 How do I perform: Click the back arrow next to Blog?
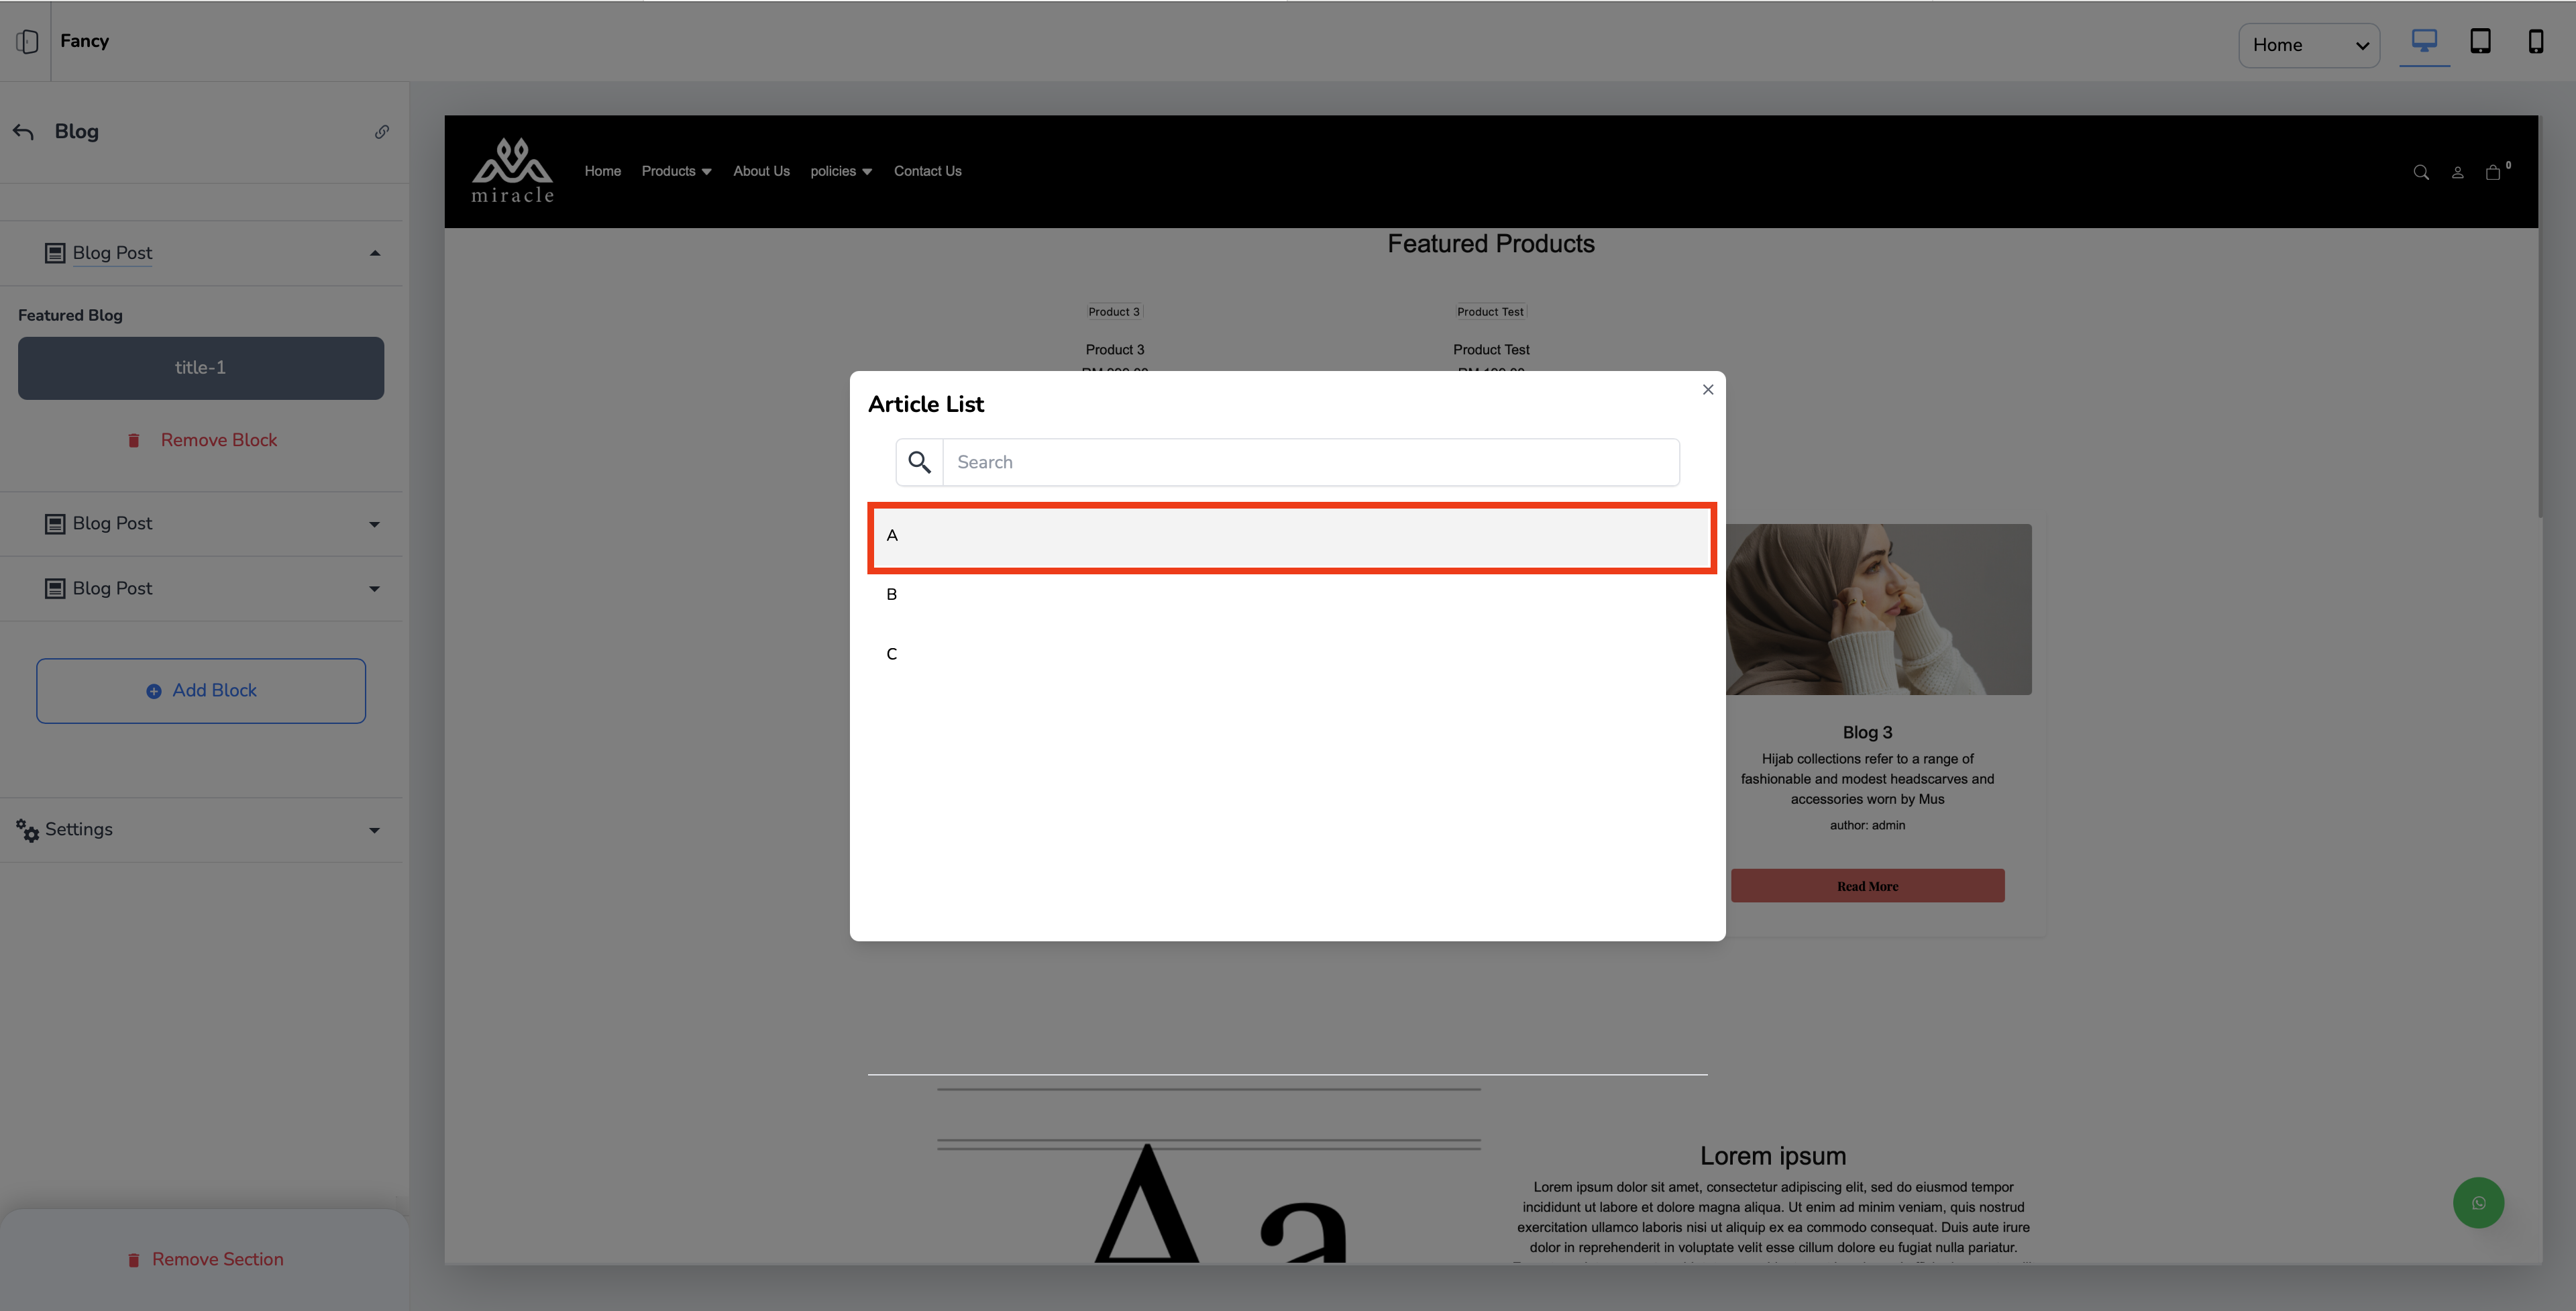click(x=24, y=132)
